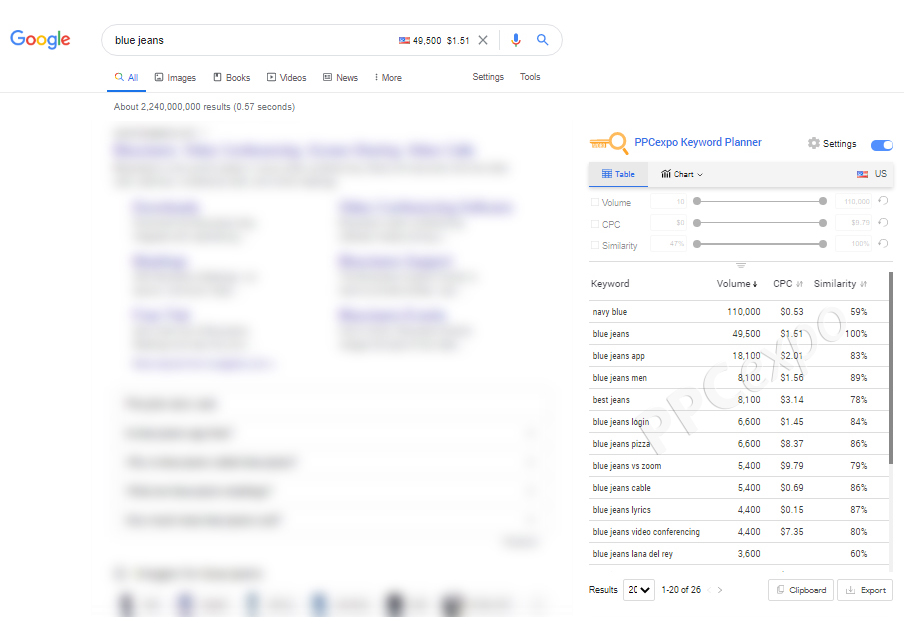Open the Videos search tab
Screen dimensions: 904x638
point(287,77)
